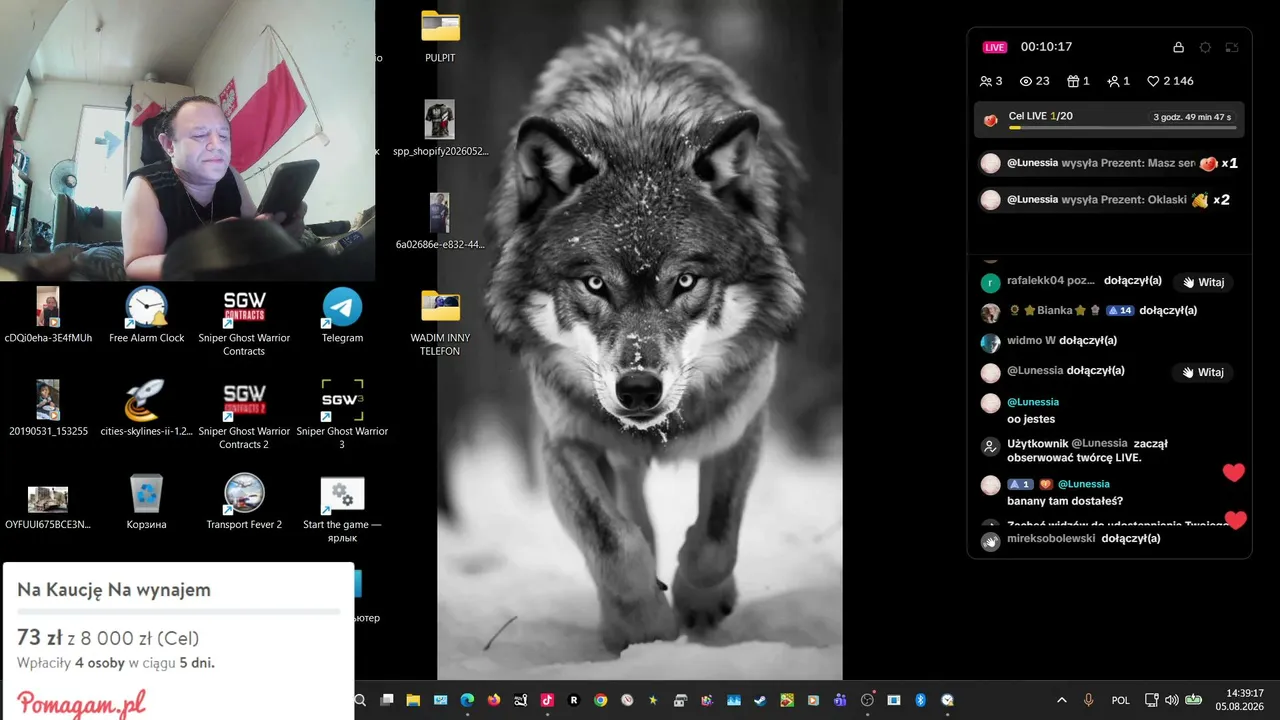Click the lock icon in LIVE panel
The image size is (1280, 720).
tap(1178, 47)
